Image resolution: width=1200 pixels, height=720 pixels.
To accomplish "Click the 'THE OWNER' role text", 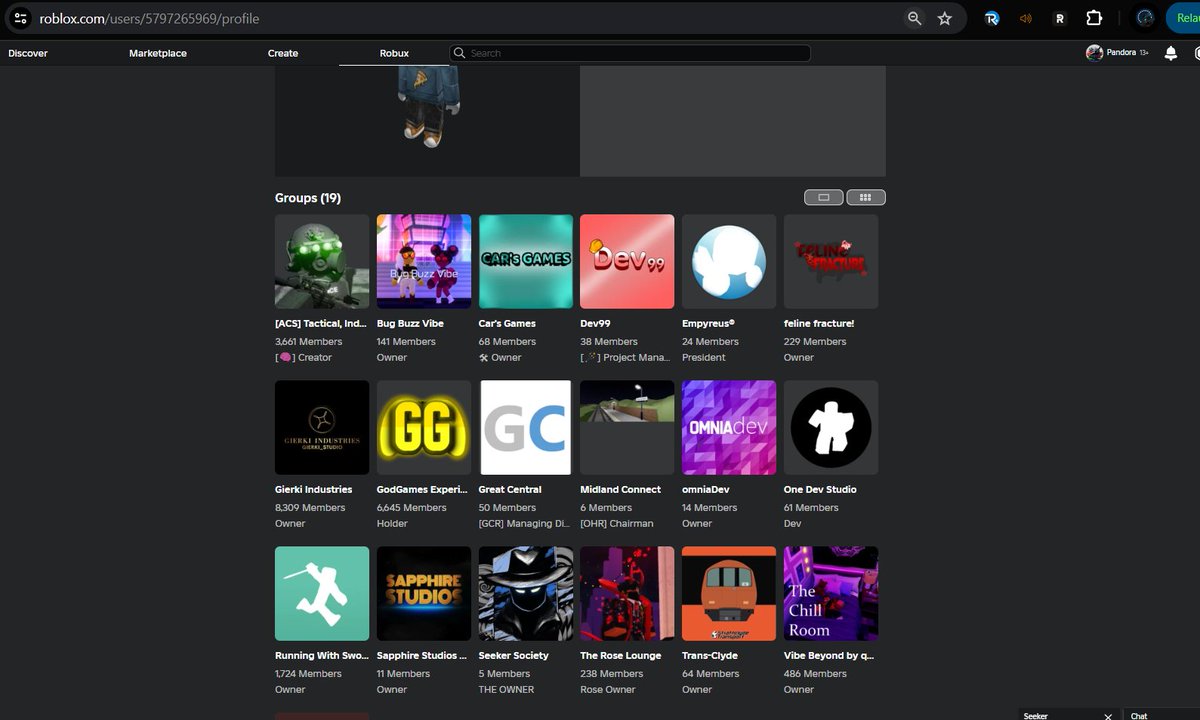I will click(507, 689).
